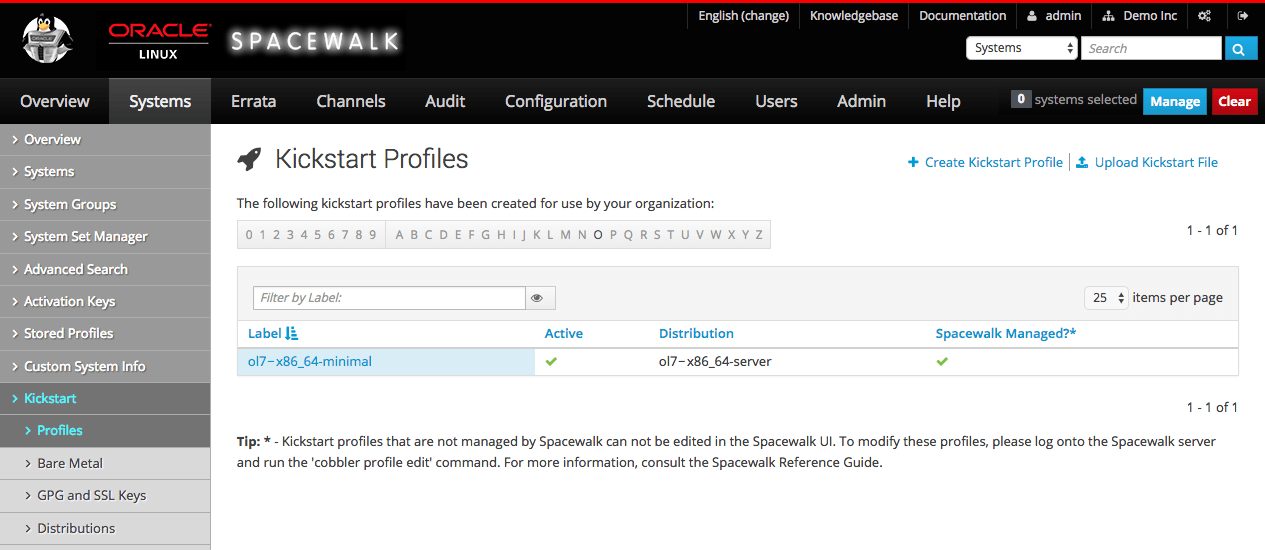Click the sign out arrow icon
The width and height of the screenshot is (1265, 550).
click(1243, 16)
